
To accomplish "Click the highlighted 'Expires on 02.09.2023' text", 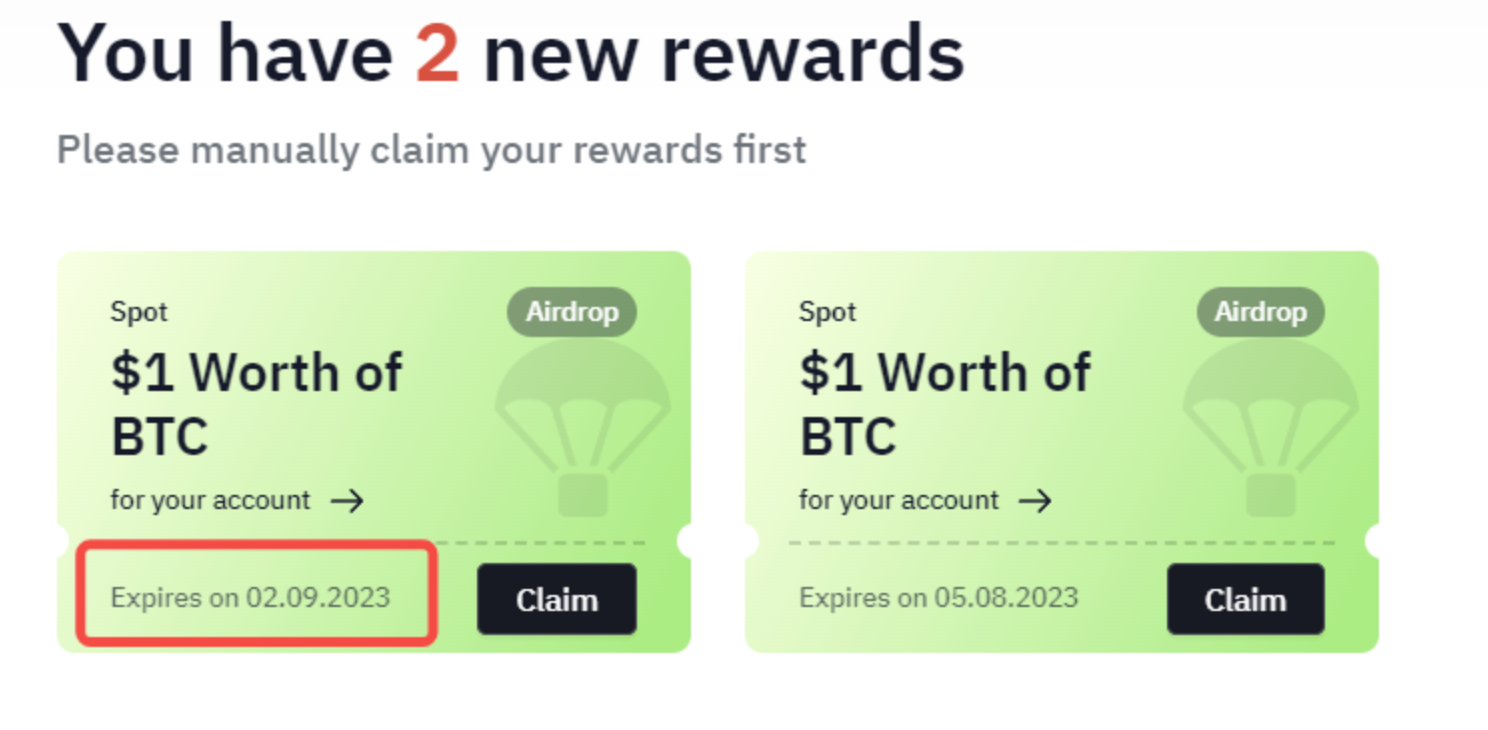I will (x=253, y=598).
